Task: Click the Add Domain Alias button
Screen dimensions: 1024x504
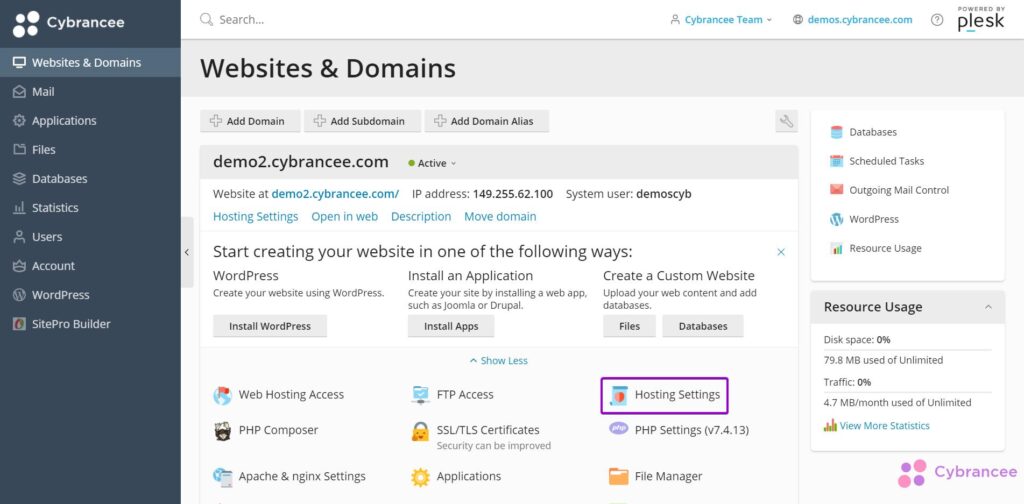Action: point(487,121)
